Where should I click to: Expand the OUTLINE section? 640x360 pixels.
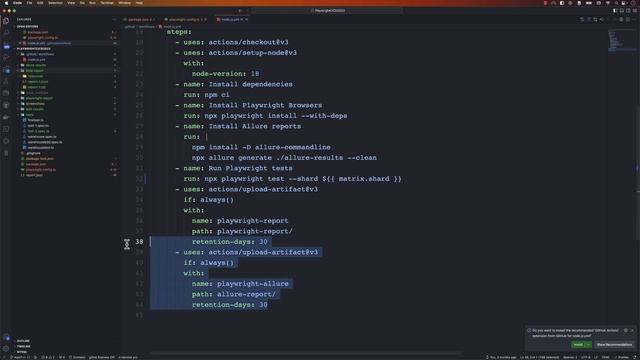pyautogui.click(x=23, y=341)
